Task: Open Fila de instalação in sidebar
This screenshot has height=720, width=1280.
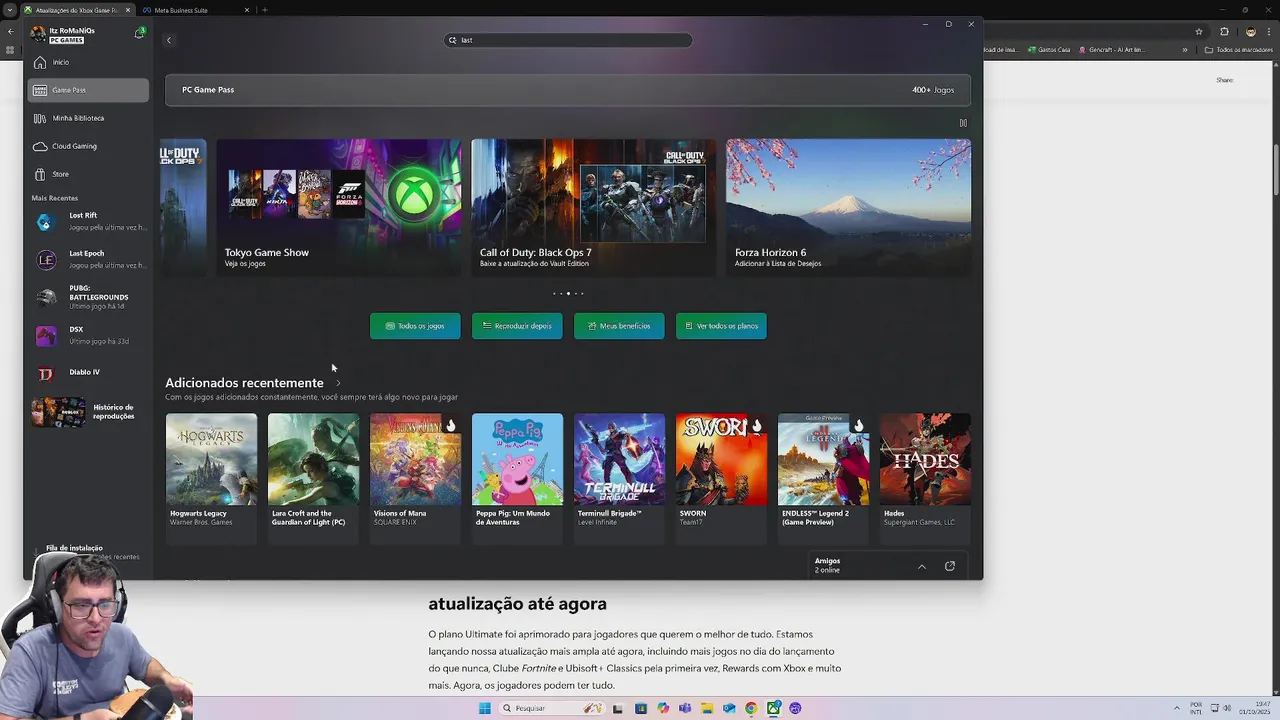Action: tap(88, 552)
